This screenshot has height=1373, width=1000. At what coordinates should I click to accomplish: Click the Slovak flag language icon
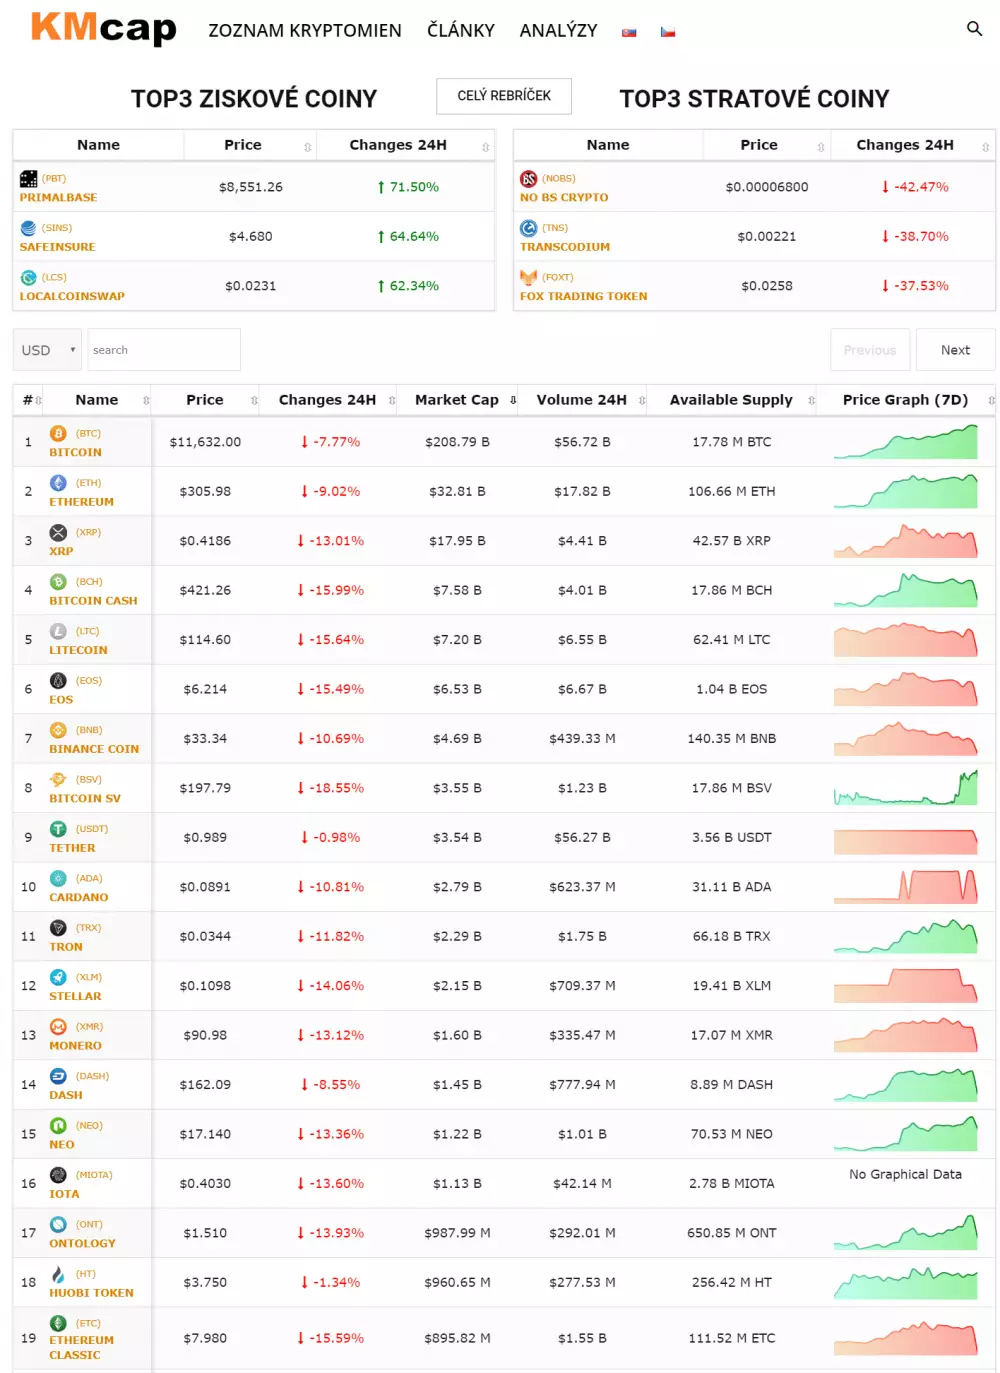(x=629, y=32)
